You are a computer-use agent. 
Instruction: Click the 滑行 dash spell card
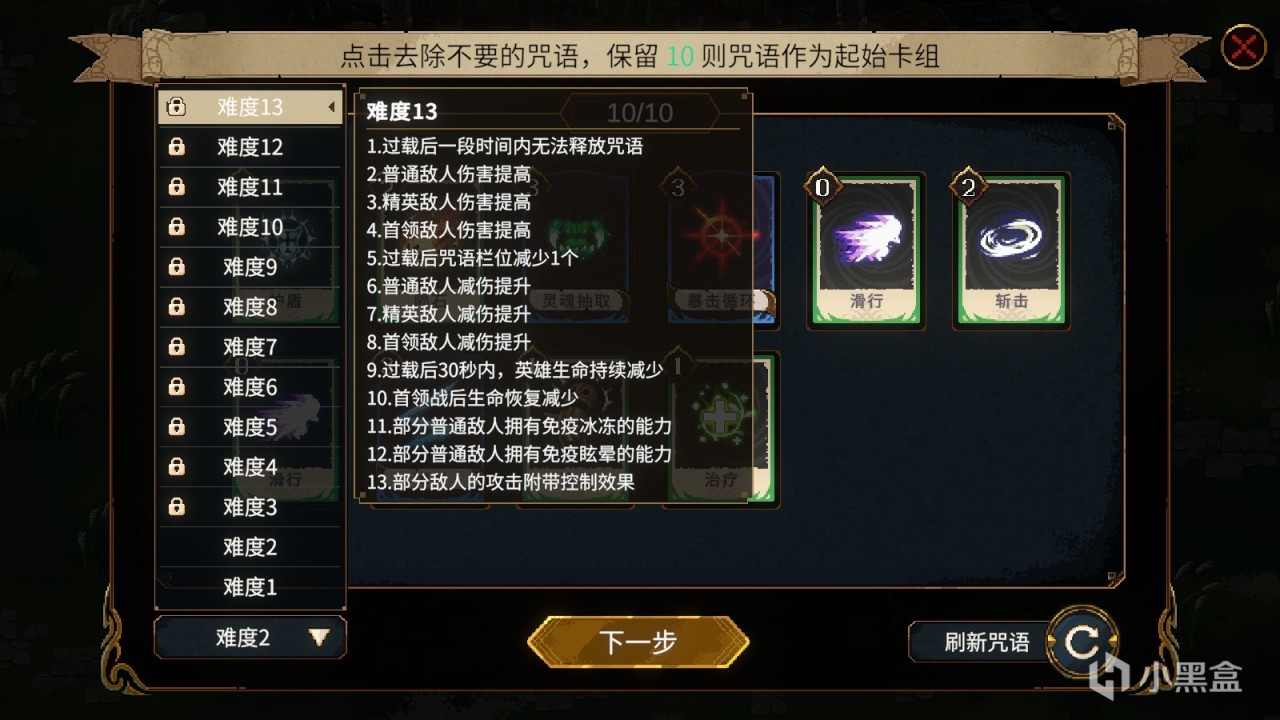click(866, 250)
